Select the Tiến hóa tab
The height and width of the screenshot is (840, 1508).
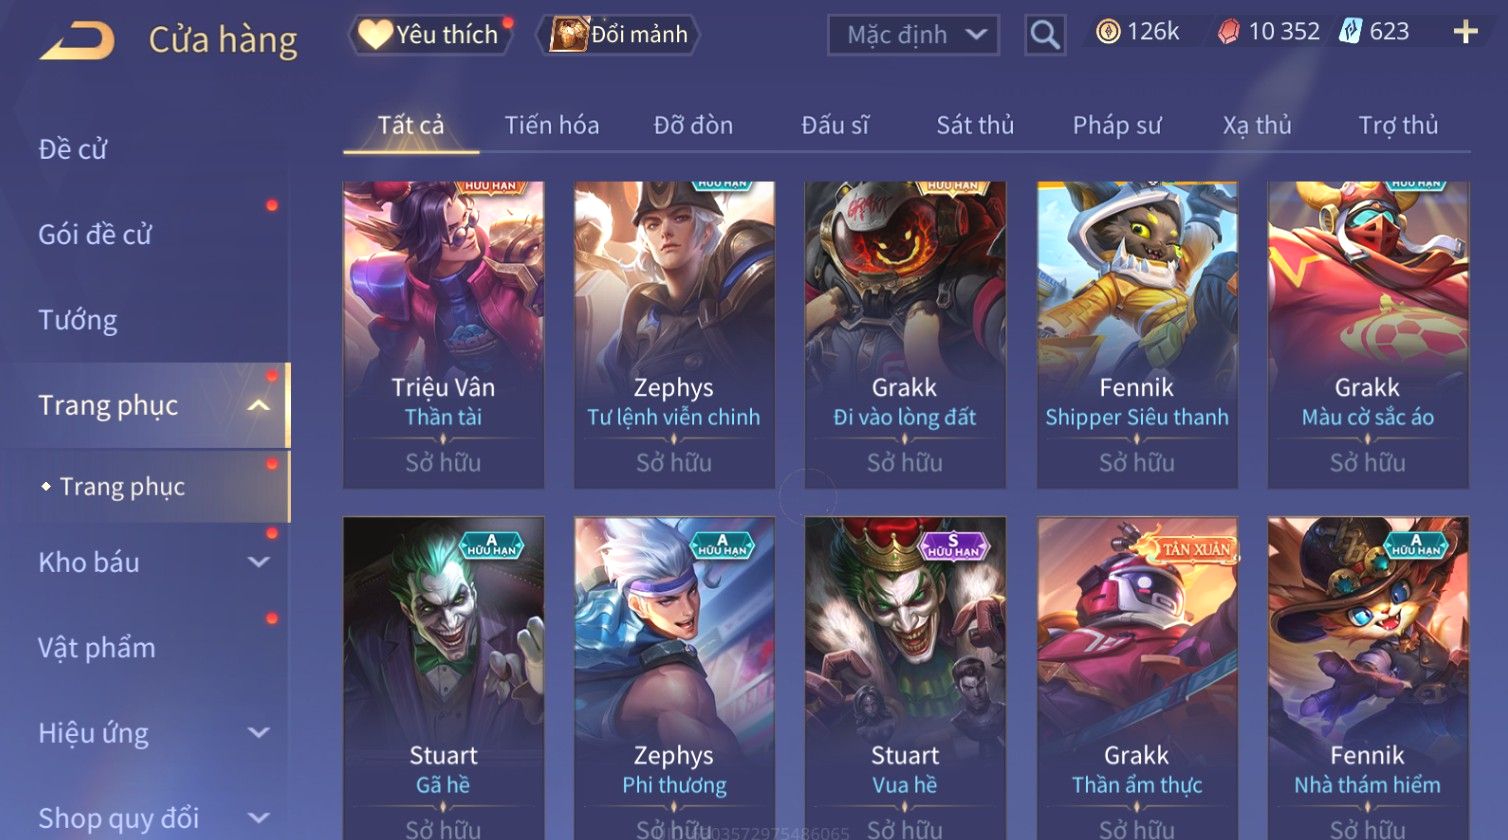[552, 125]
